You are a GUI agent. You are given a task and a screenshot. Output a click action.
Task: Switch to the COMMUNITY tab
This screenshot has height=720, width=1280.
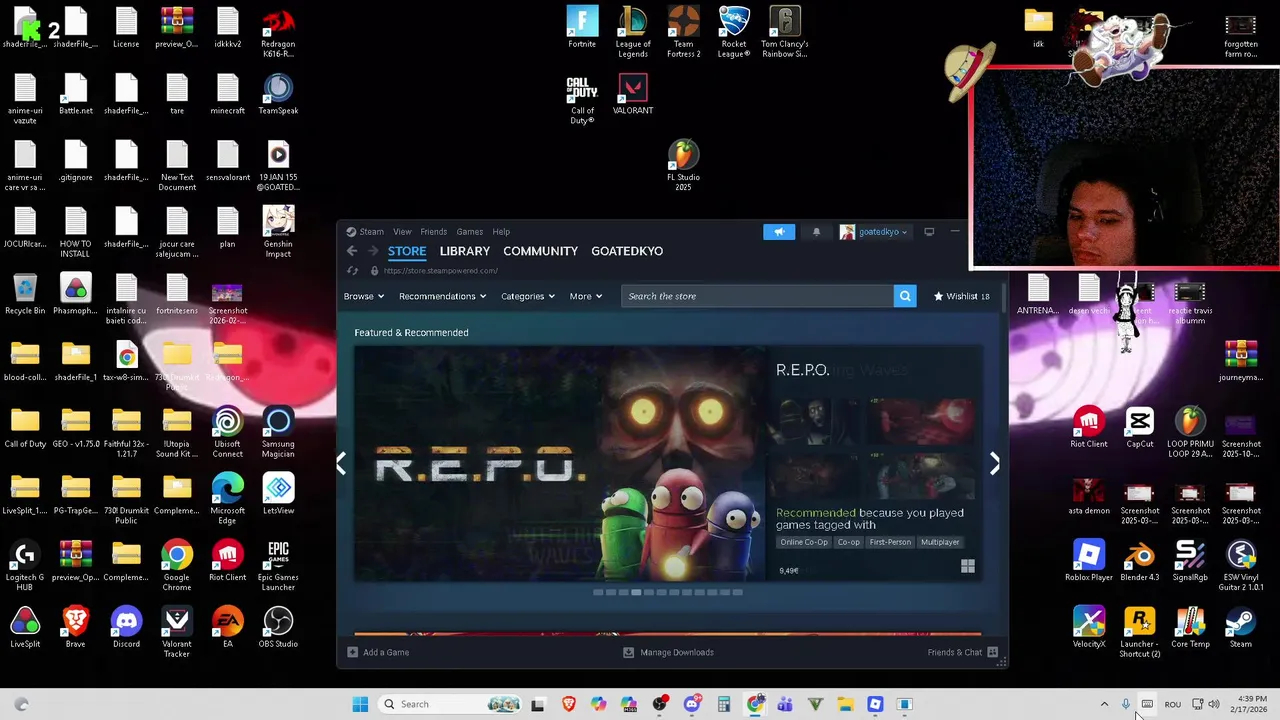coord(541,251)
